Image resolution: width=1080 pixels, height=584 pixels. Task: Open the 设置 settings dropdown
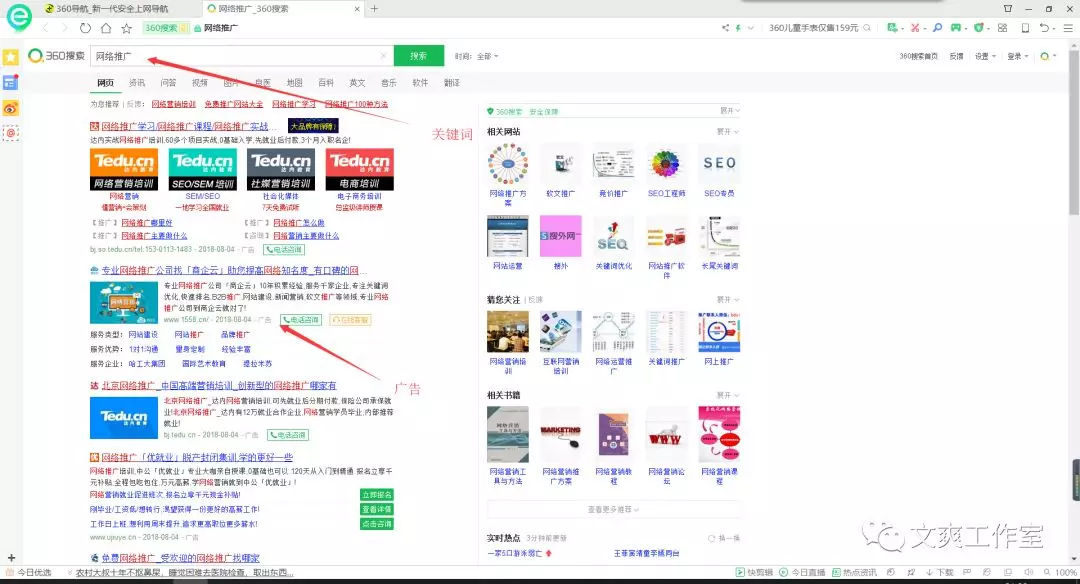click(985, 56)
